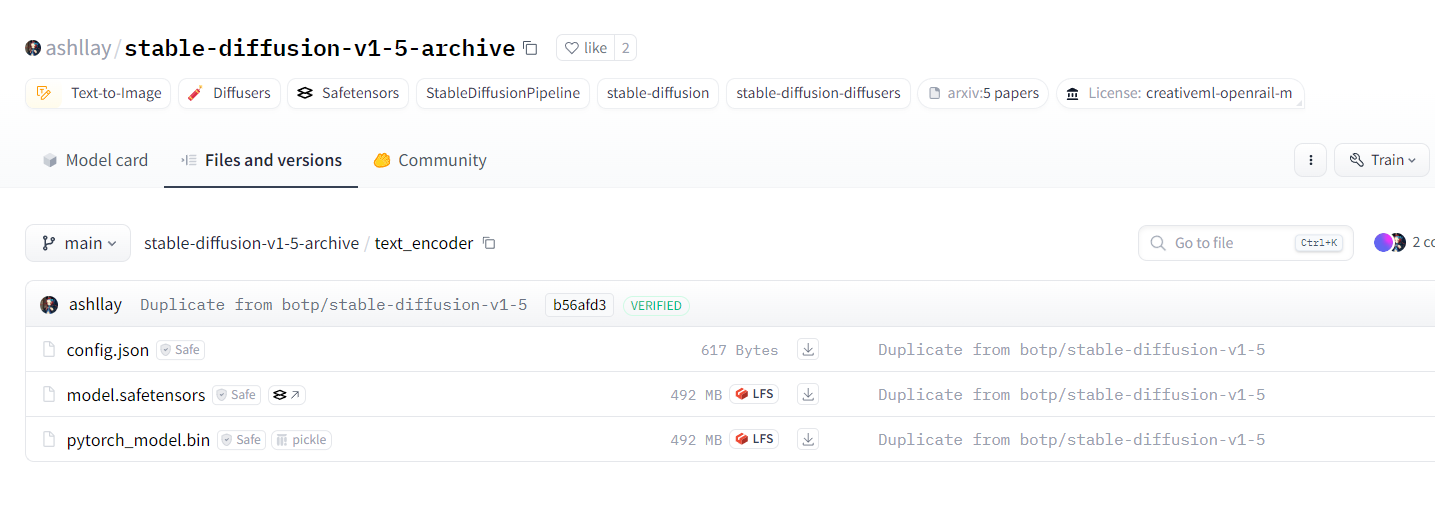Screen dimensions: 1435x527
Task: Click 492 MB size of pytorch_model.bin
Action: (x=696, y=440)
